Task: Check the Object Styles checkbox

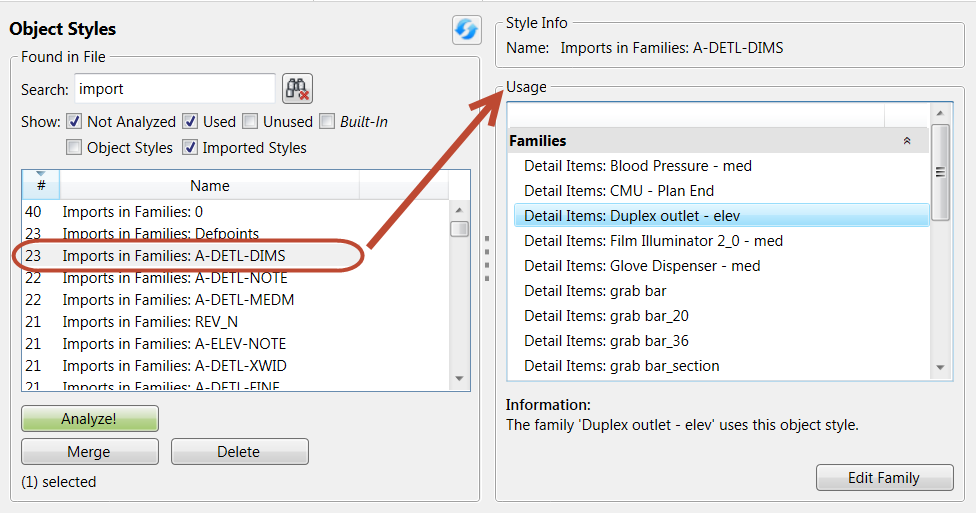Action: coord(73,148)
